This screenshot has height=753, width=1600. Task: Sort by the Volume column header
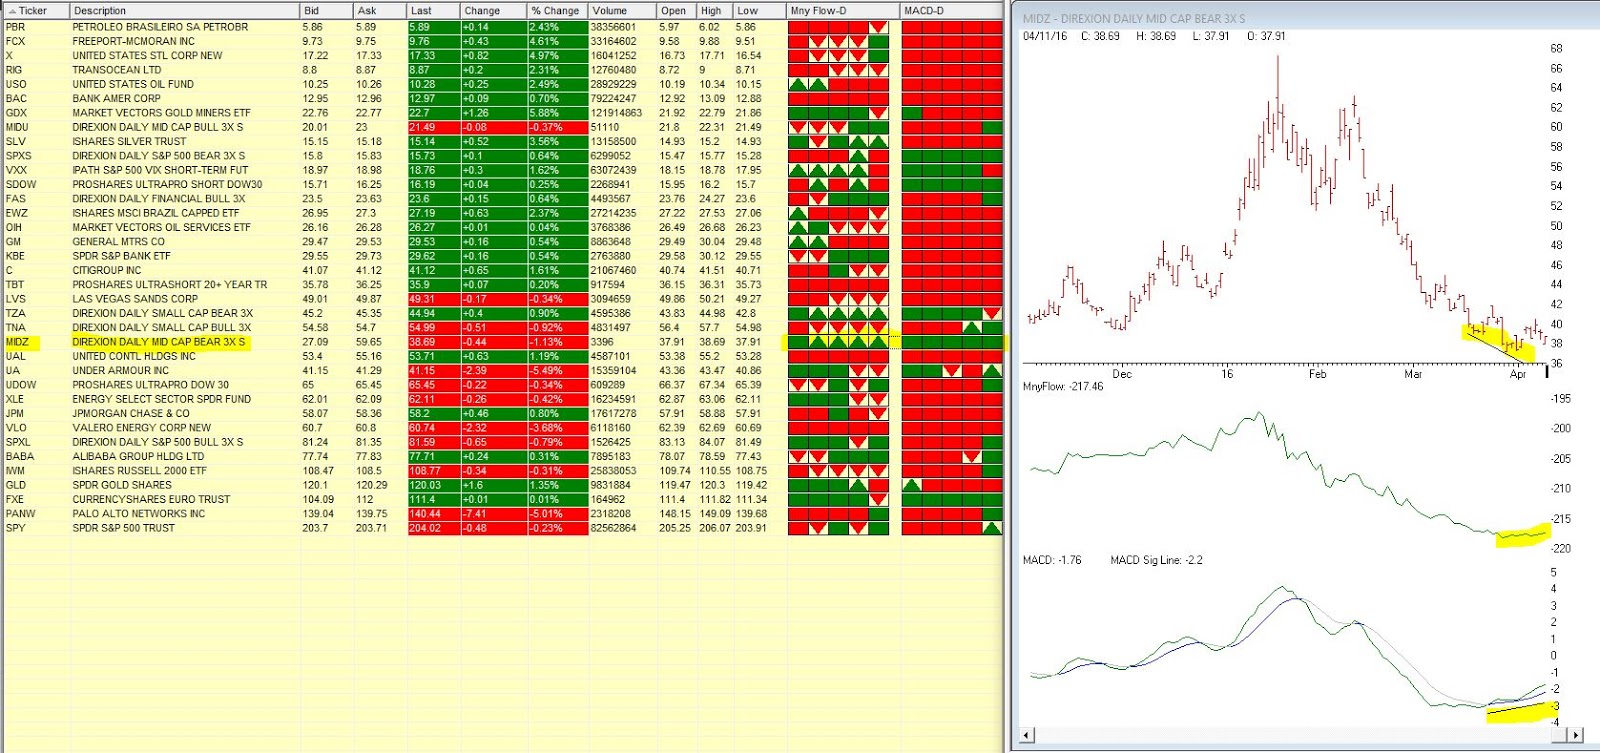point(622,11)
